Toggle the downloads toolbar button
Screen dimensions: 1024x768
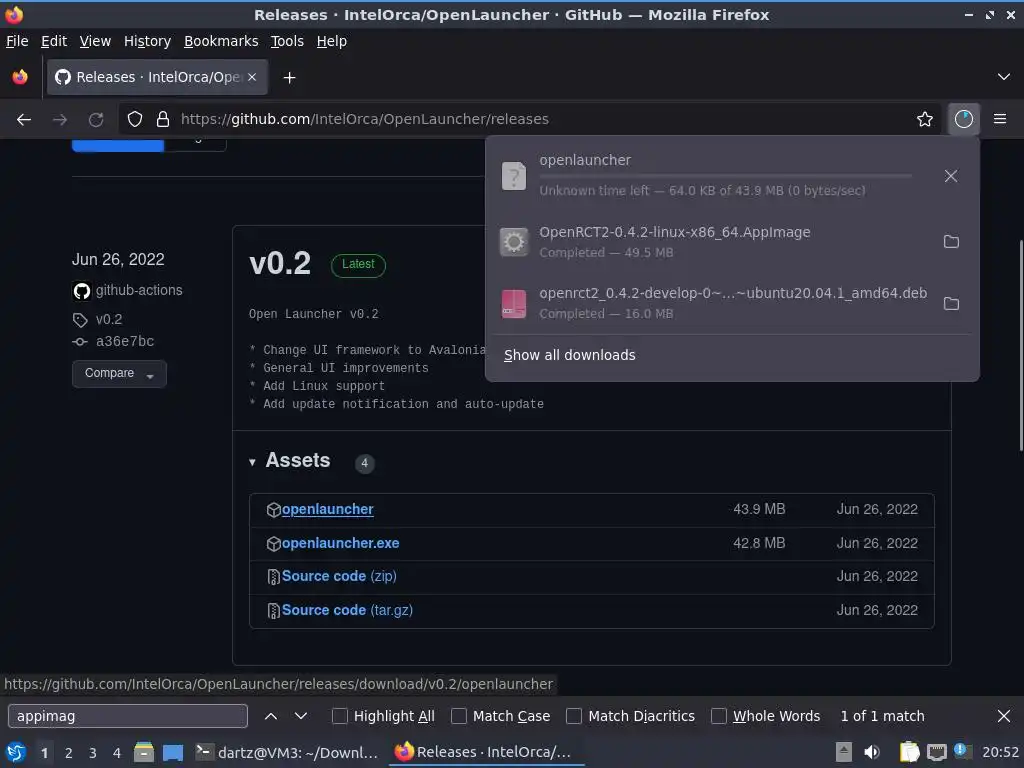click(x=964, y=119)
